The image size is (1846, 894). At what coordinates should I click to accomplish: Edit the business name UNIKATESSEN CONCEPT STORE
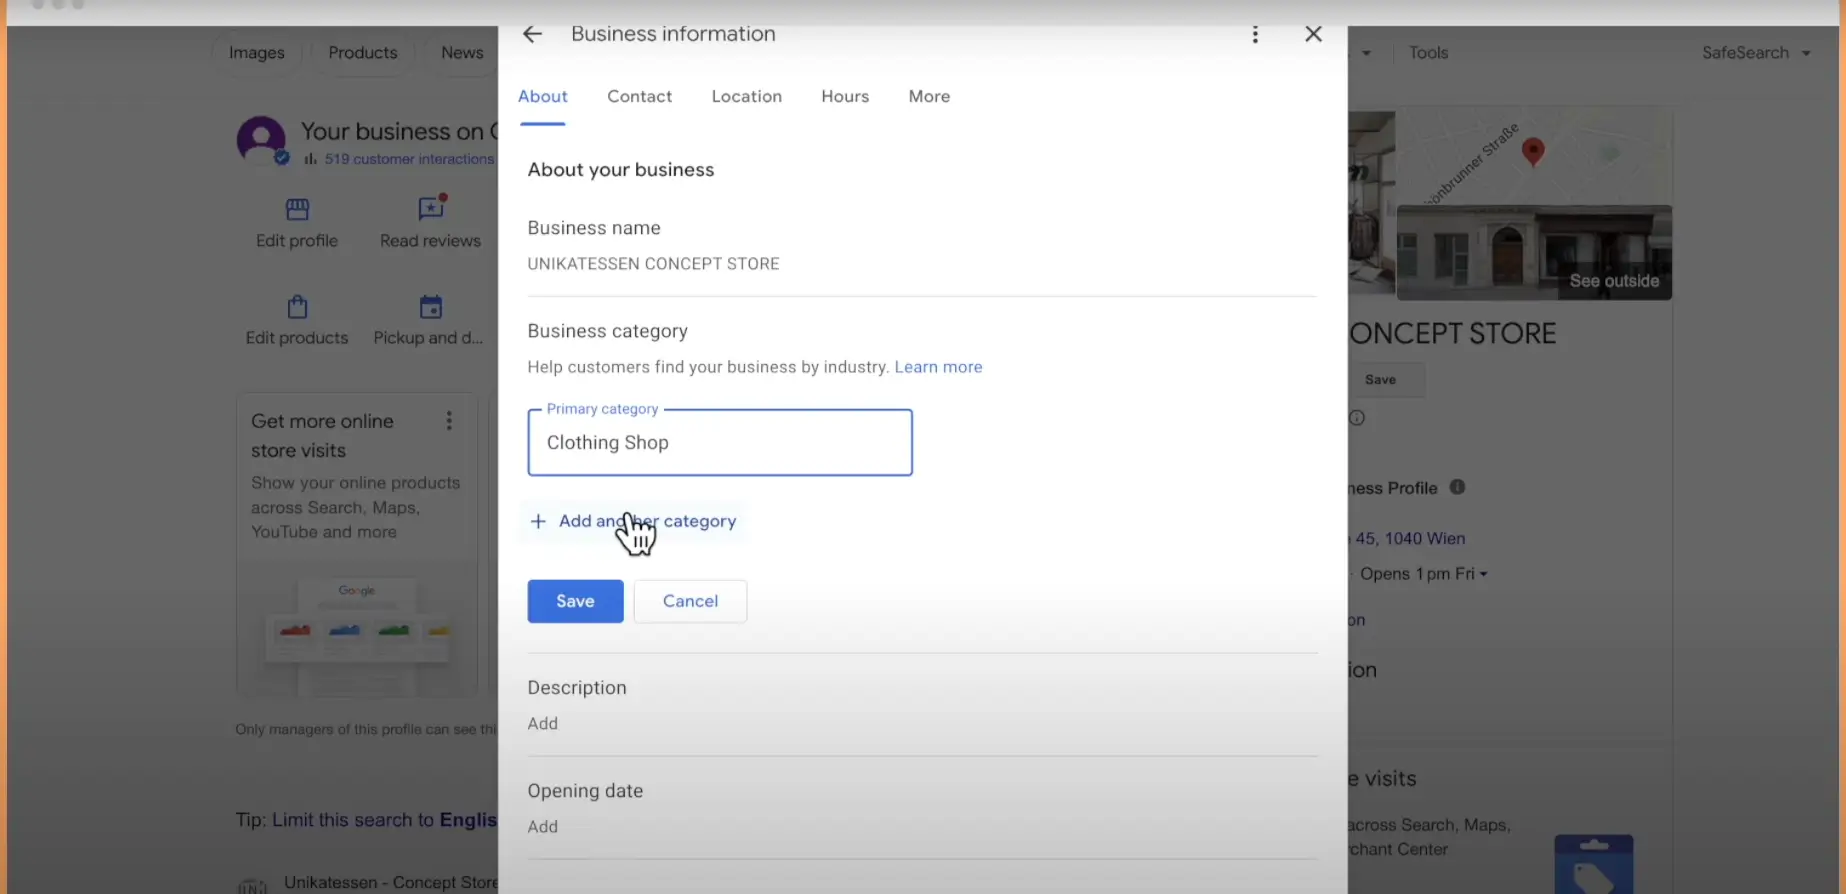(x=653, y=264)
